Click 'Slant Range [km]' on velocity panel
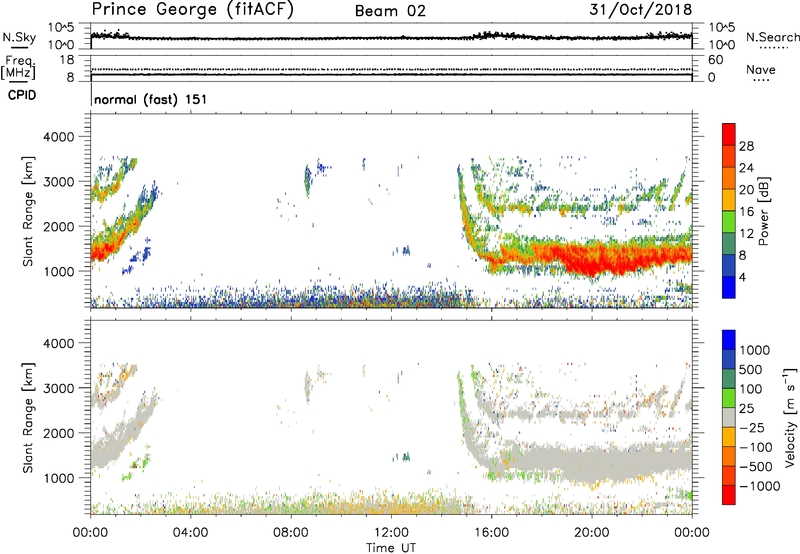 pyautogui.click(x=28, y=418)
